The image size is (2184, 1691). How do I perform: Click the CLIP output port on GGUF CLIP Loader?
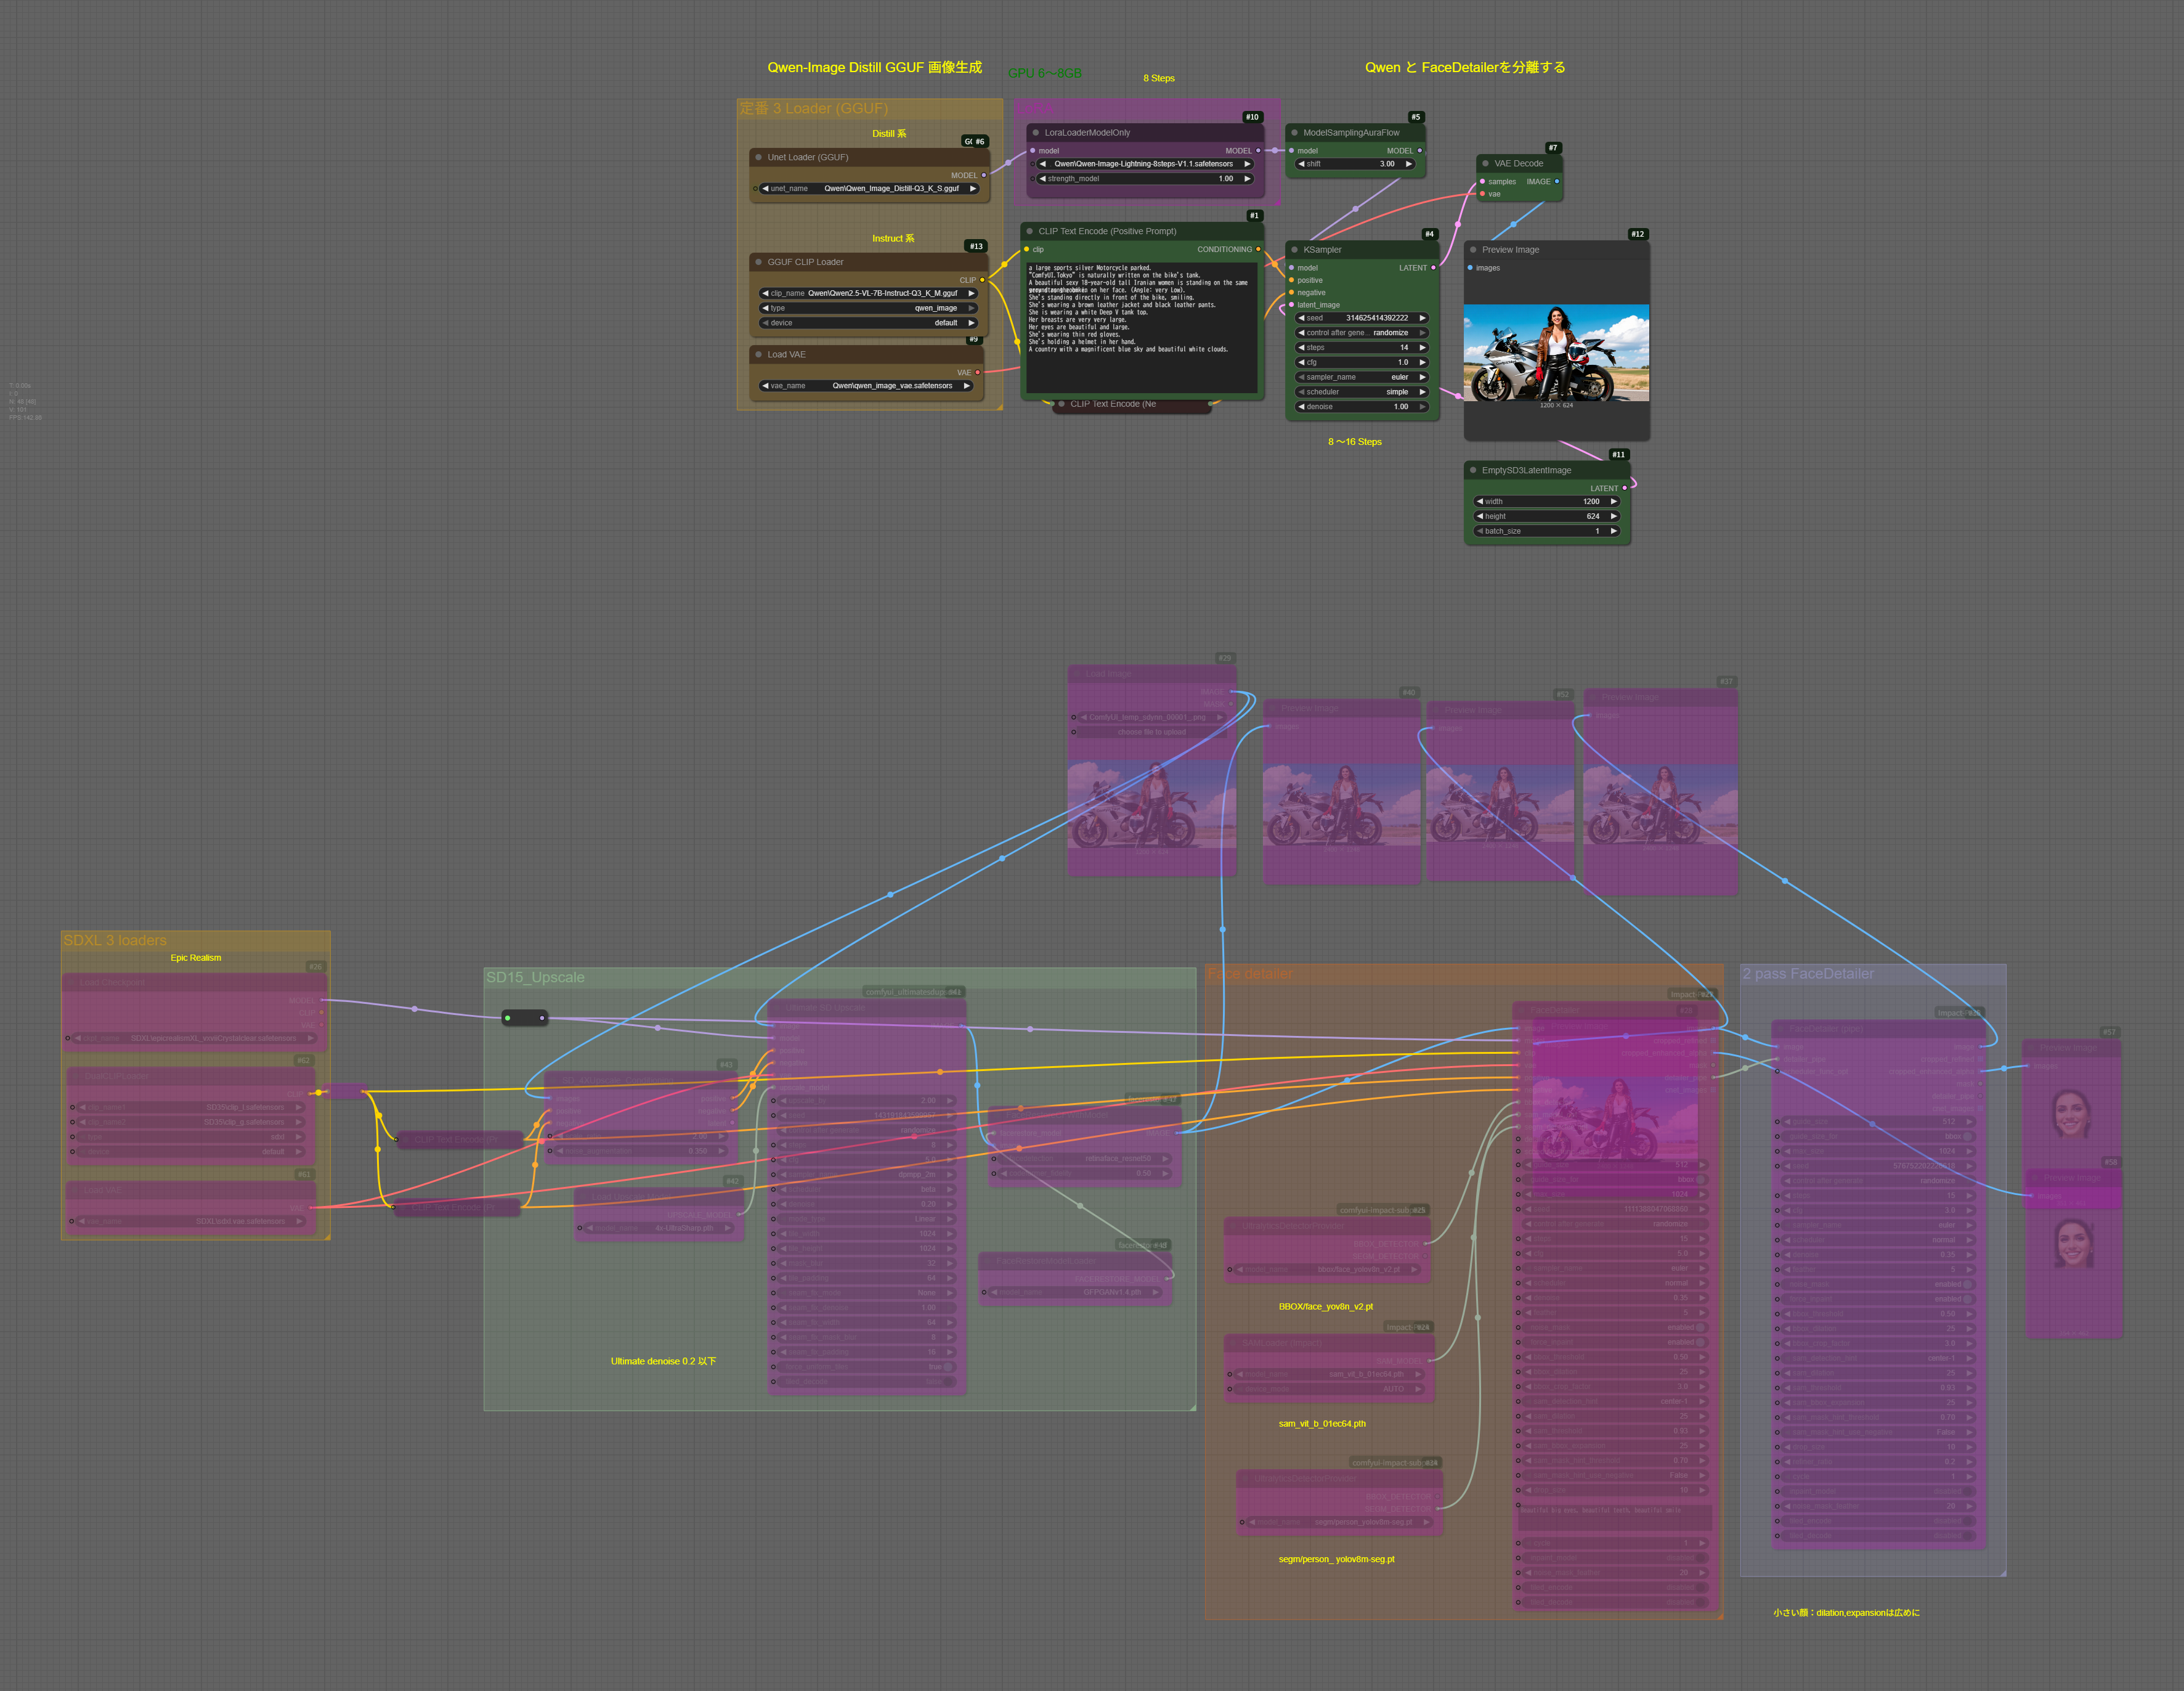[982, 280]
